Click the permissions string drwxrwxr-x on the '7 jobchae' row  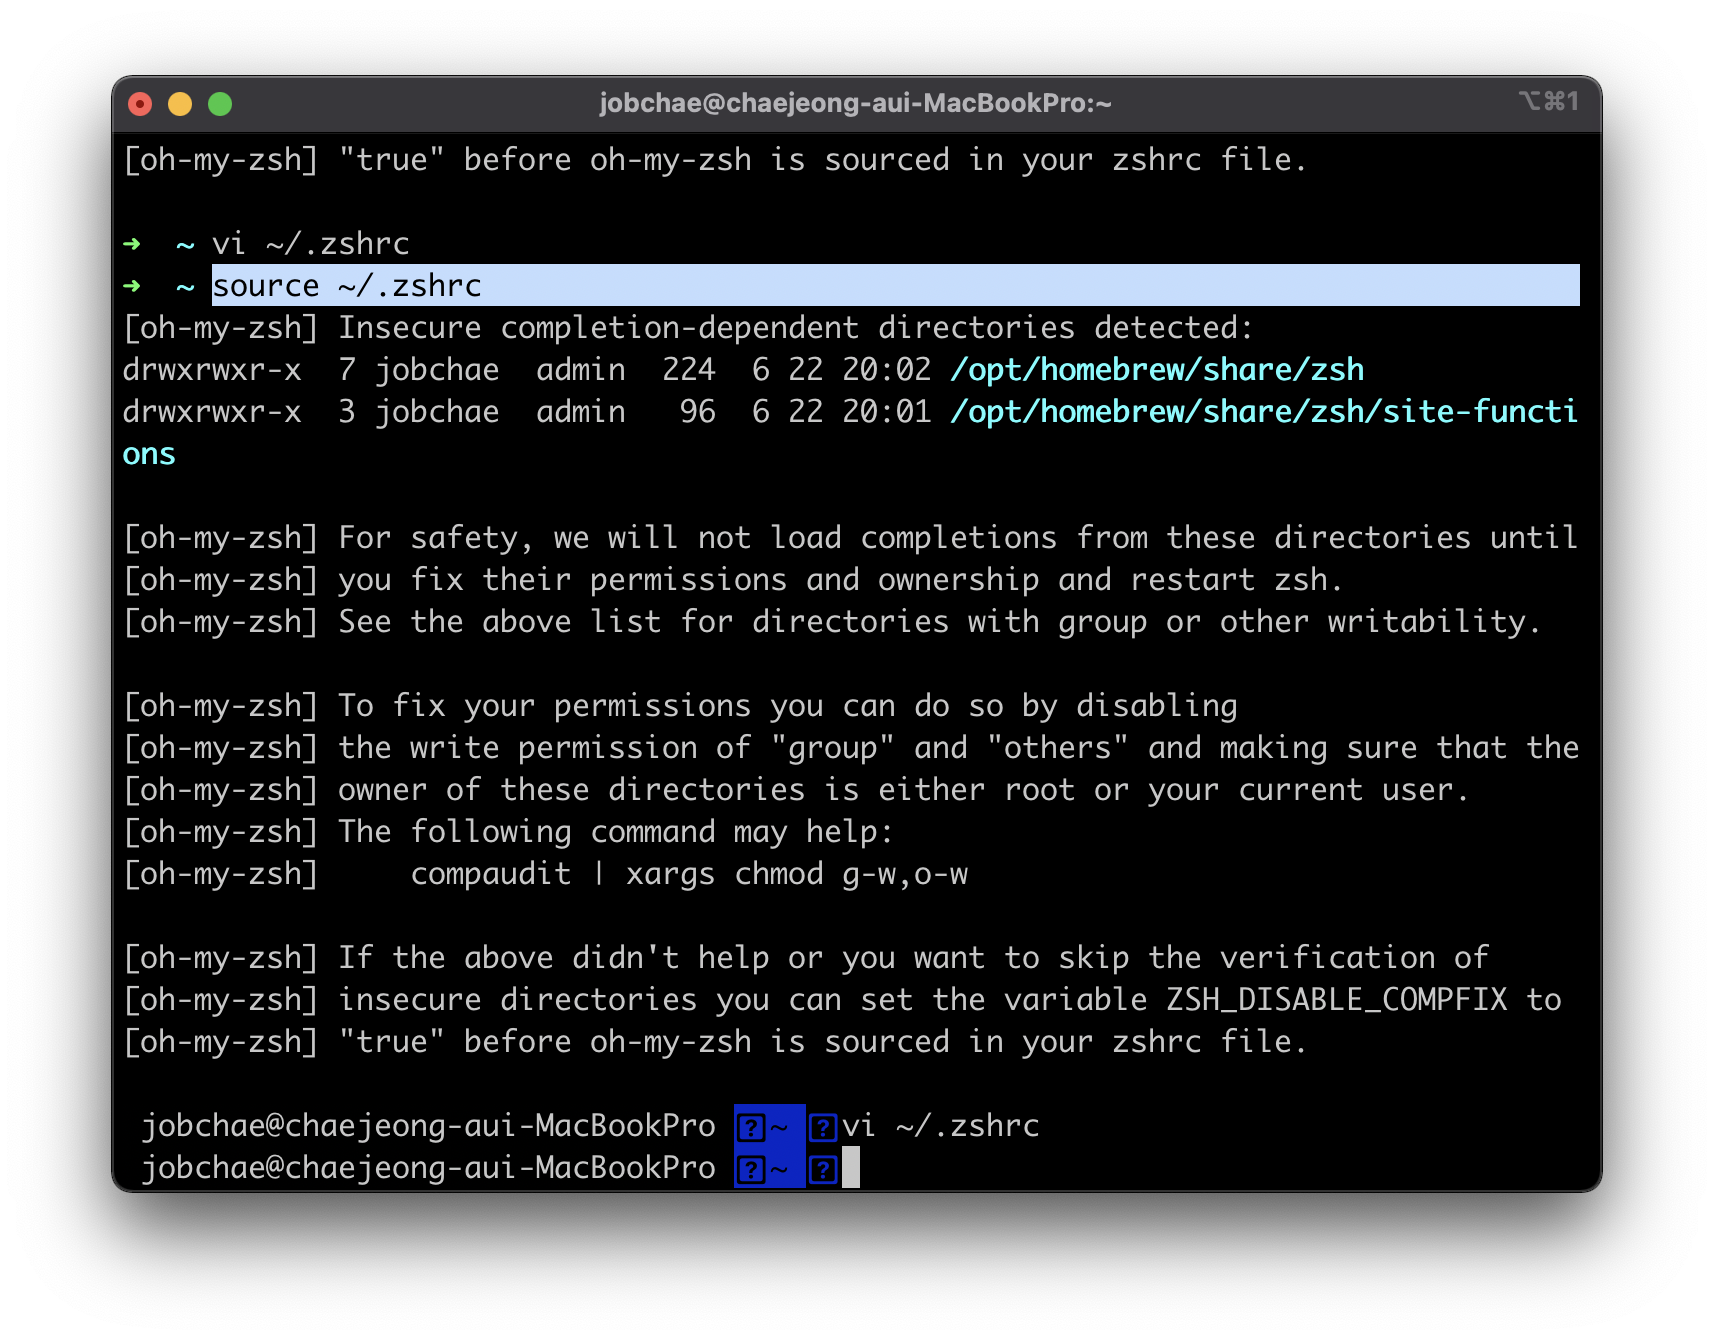coord(212,370)
